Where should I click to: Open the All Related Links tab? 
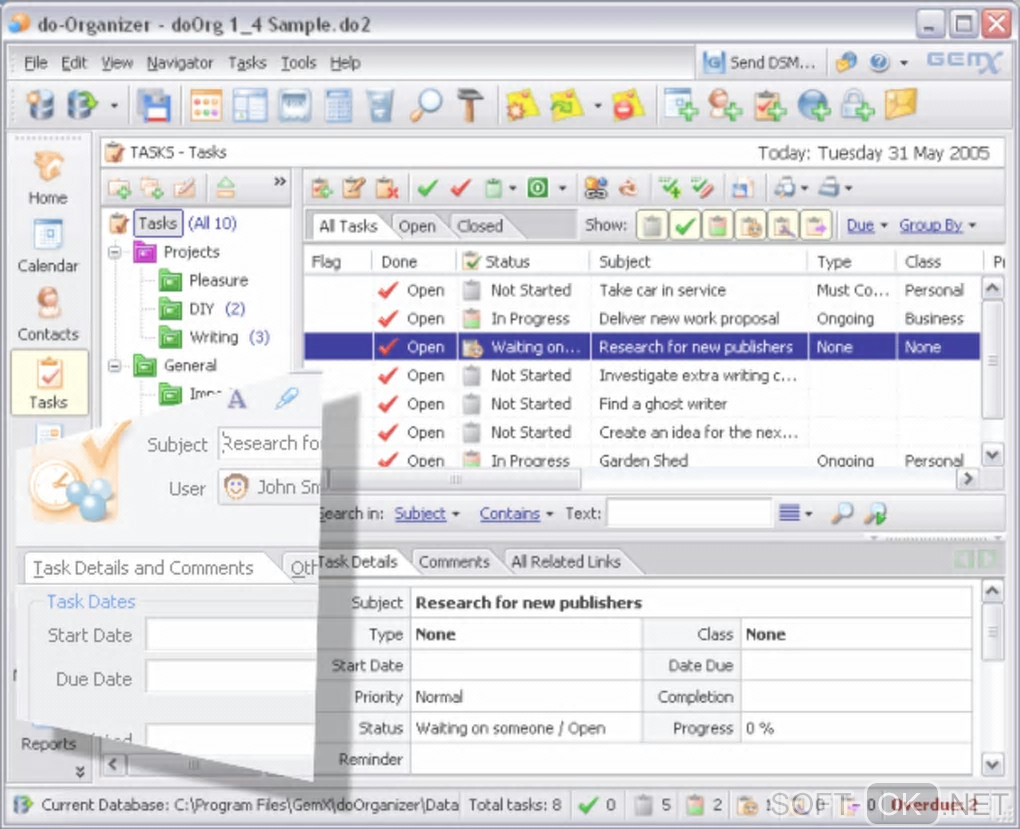click(x=565, y=562)
